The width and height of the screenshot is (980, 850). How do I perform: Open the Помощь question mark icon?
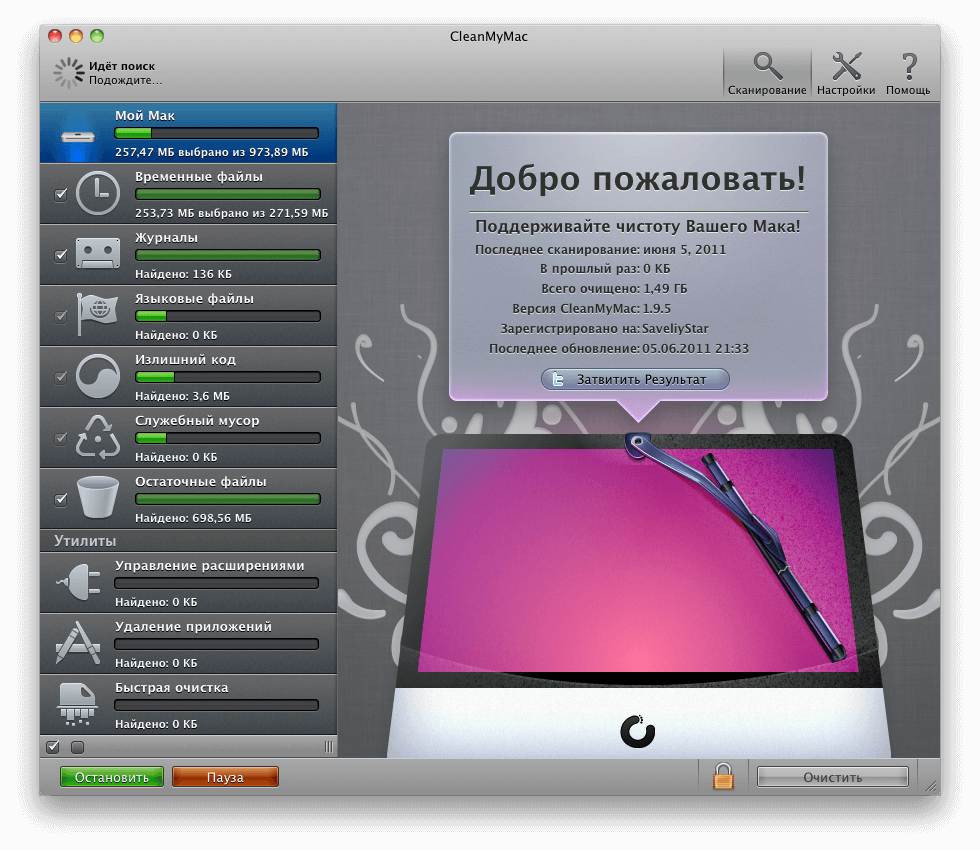(x=909, y=66)
